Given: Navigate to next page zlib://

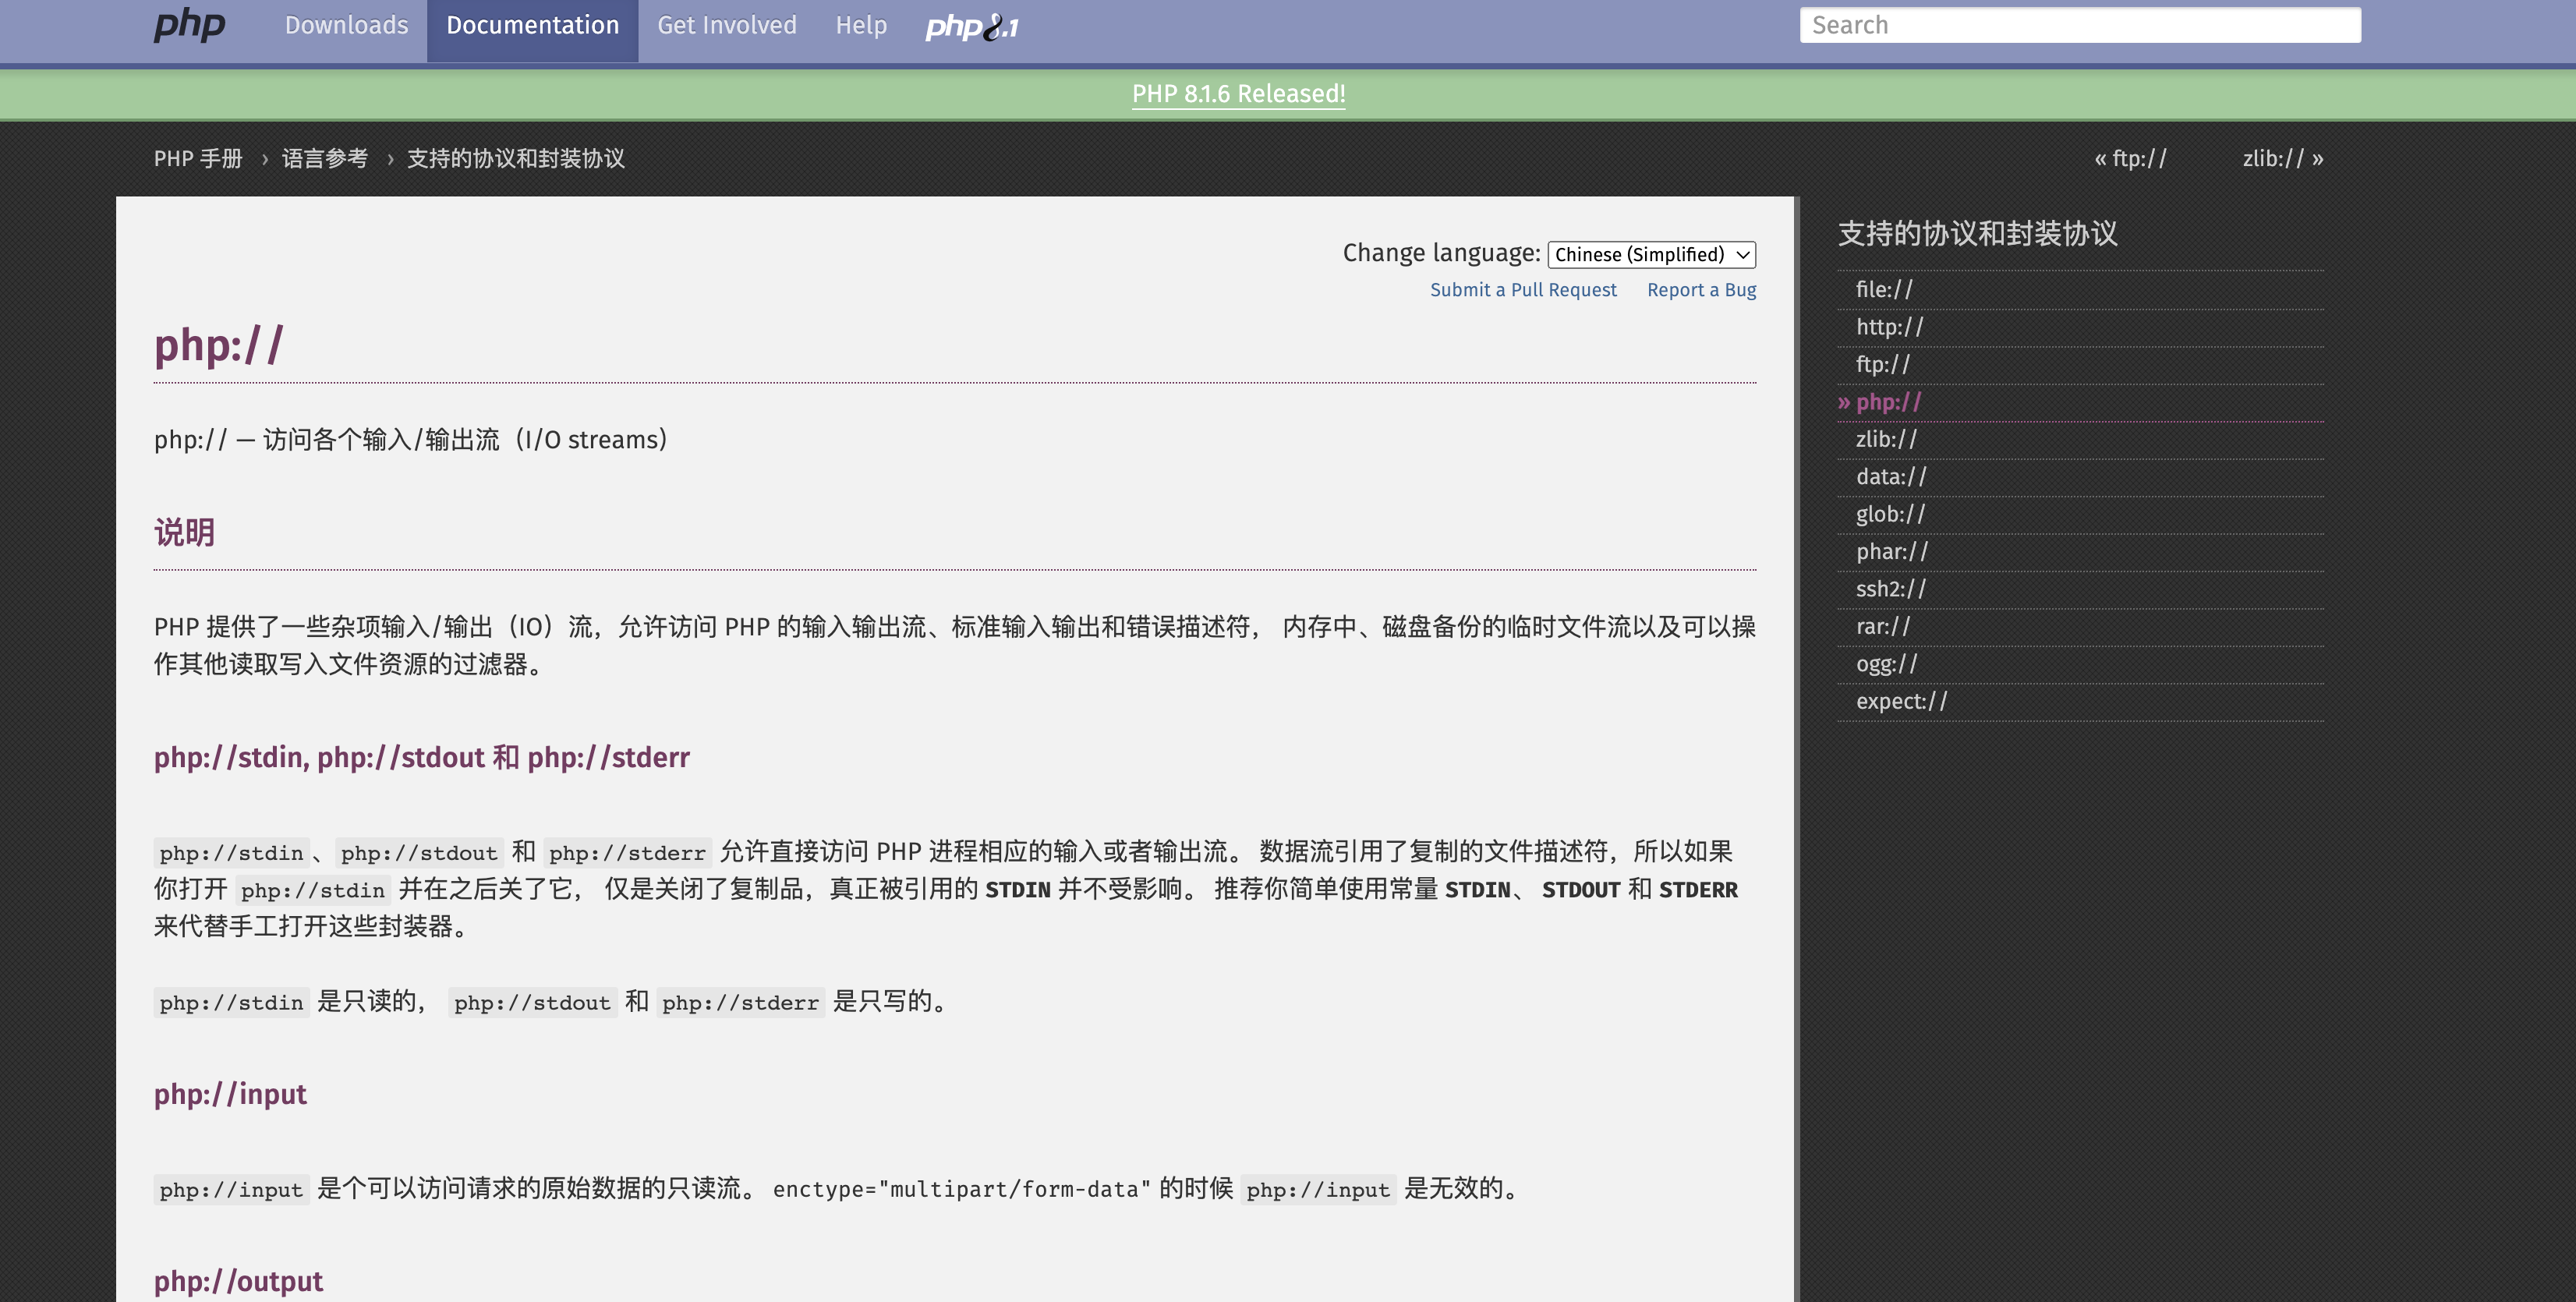Looking at the screenshot, I should pyautogui.click(x=2283, y=159).
